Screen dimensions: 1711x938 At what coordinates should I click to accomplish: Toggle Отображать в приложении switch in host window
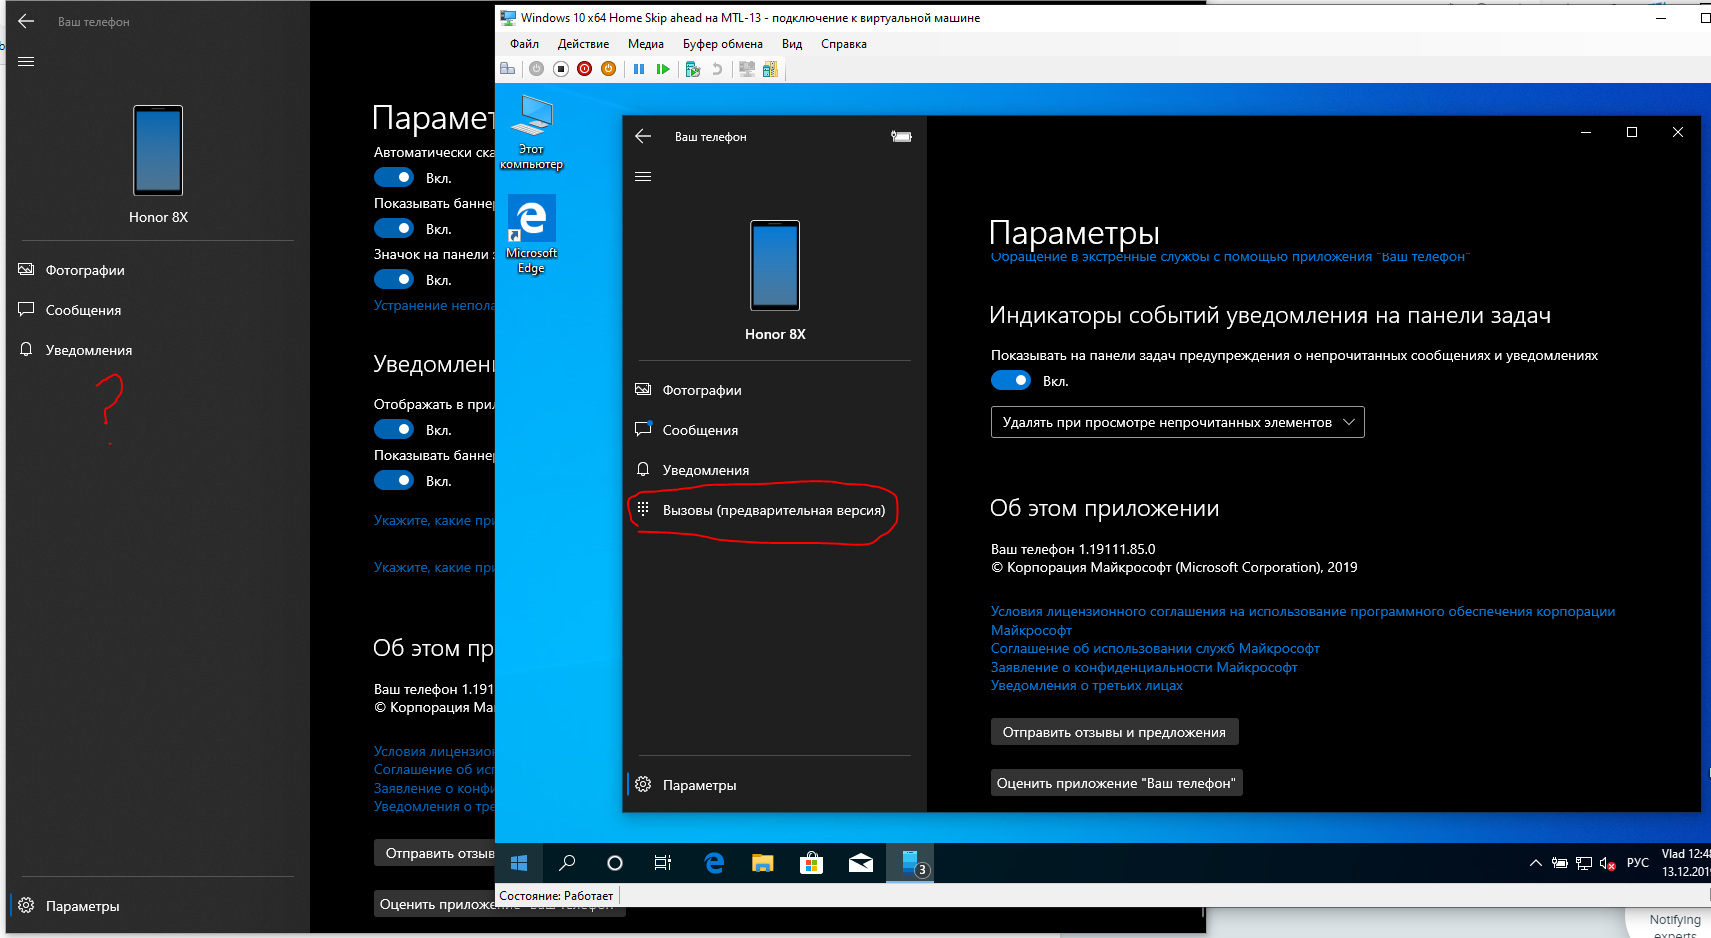point(394,429)
